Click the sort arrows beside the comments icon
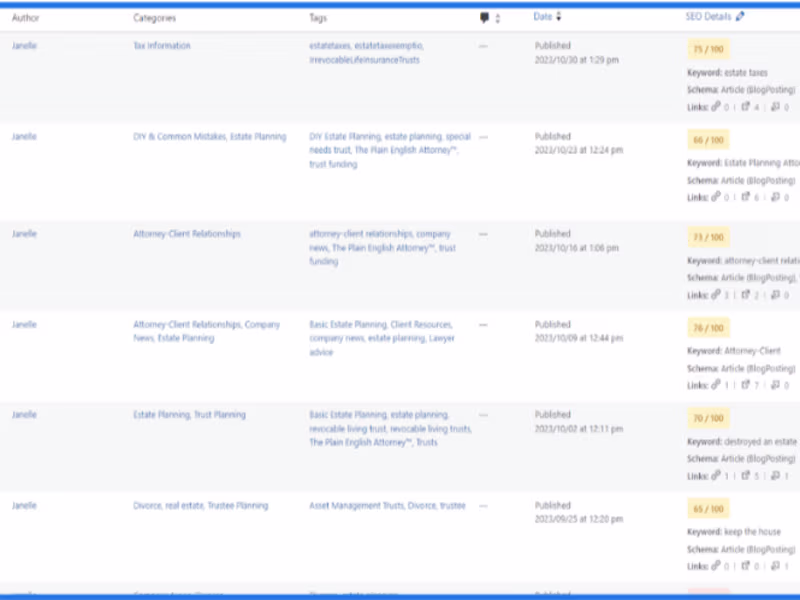 [498, 18]
